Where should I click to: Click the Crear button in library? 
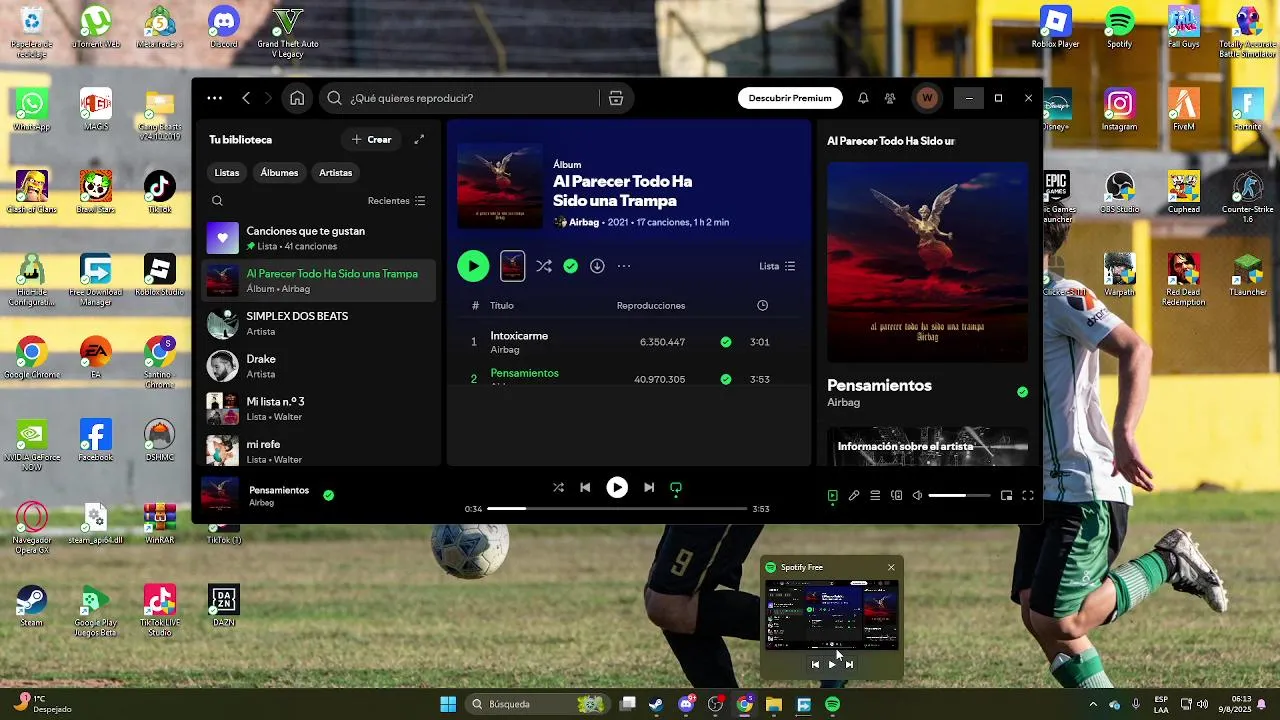point(371,140)
